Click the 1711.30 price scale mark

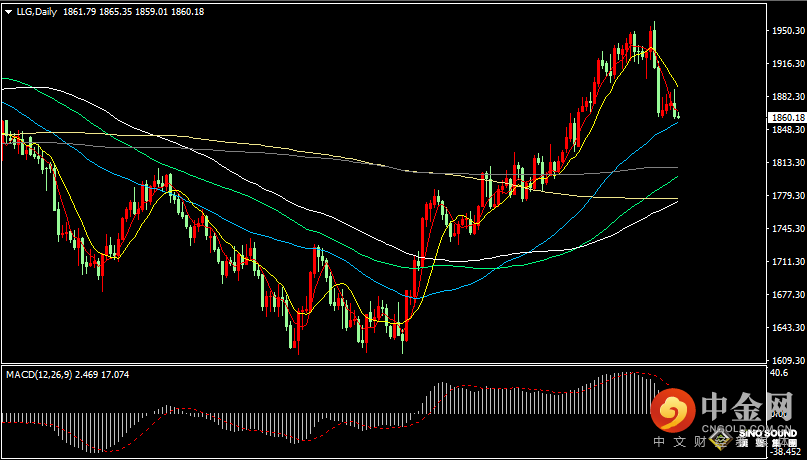(x=786, y=261)
